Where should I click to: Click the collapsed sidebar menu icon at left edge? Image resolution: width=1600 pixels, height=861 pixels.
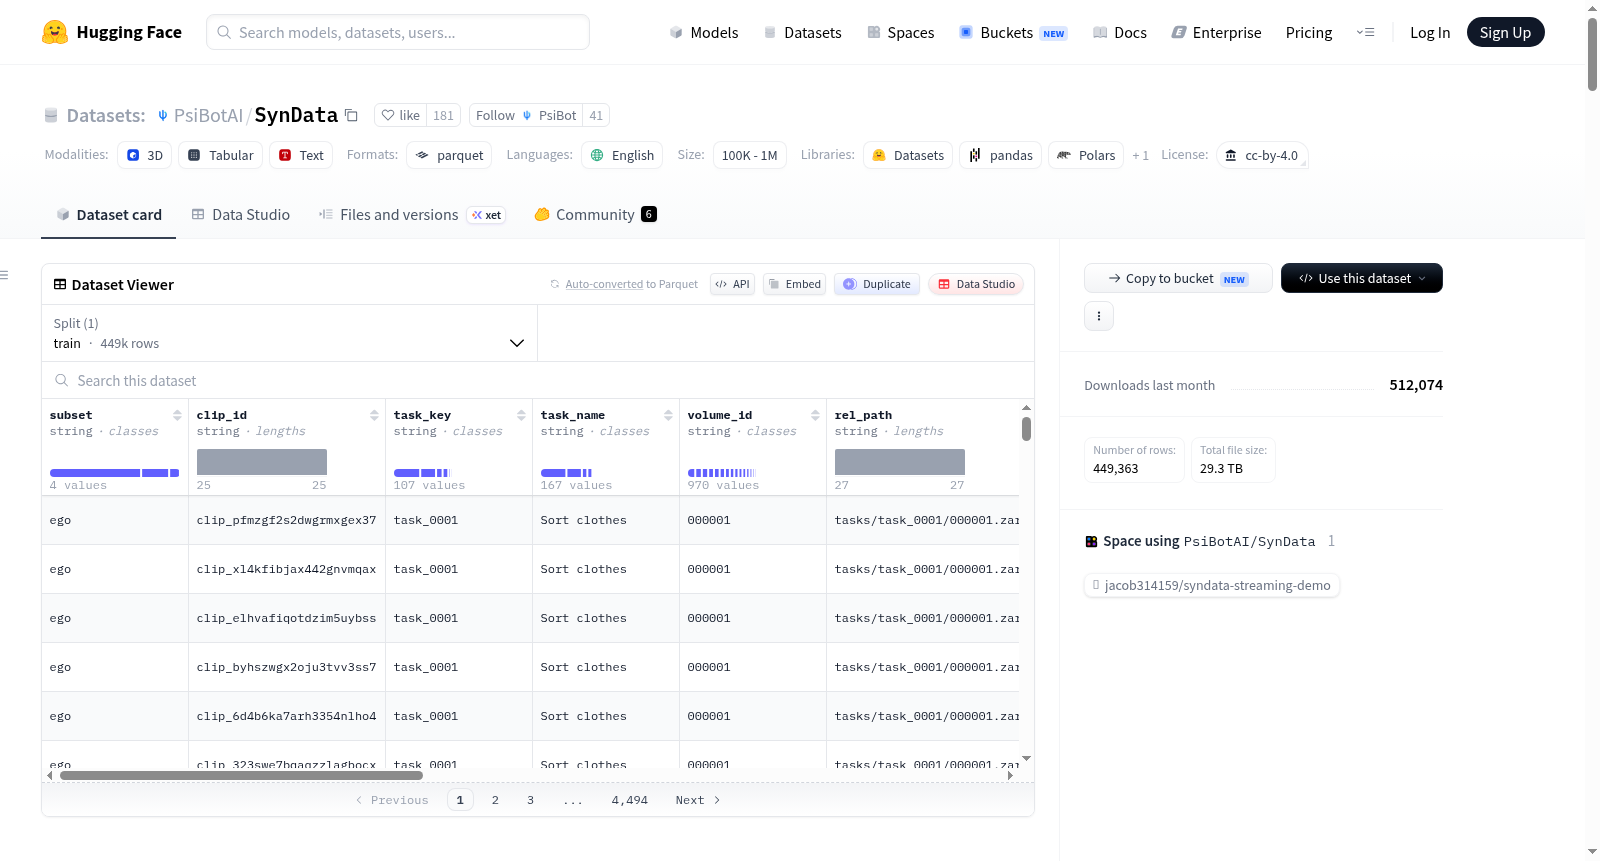[4, 275]
